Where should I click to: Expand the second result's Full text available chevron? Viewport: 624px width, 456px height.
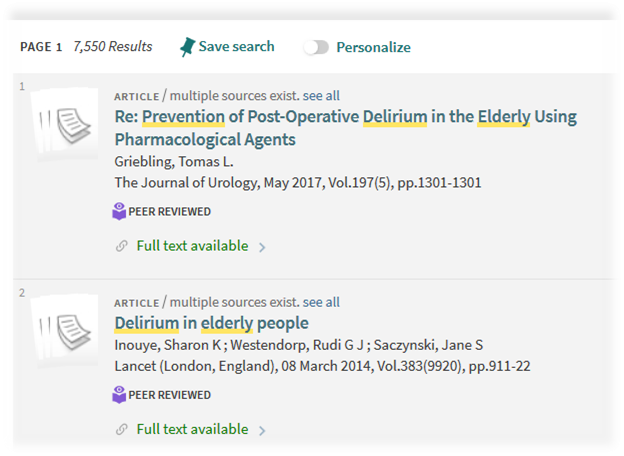[x=263, y=431]
